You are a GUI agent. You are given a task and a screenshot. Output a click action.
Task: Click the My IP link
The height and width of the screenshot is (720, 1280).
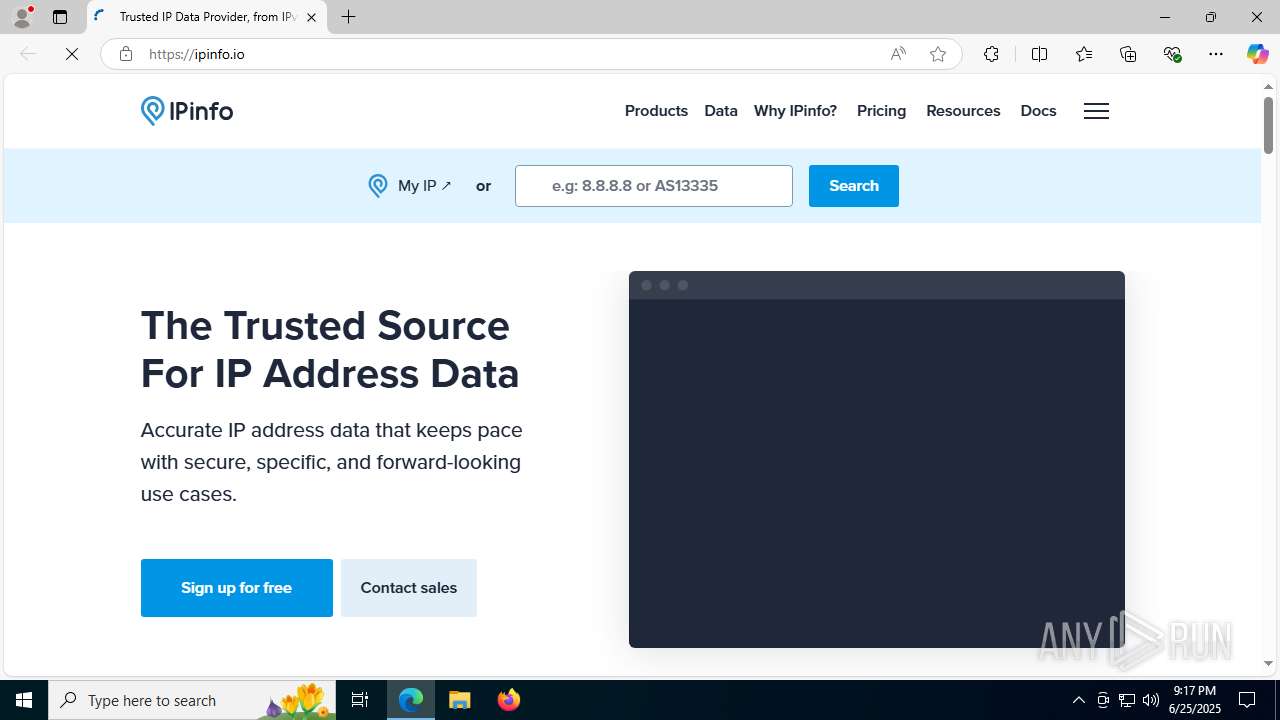410,186
